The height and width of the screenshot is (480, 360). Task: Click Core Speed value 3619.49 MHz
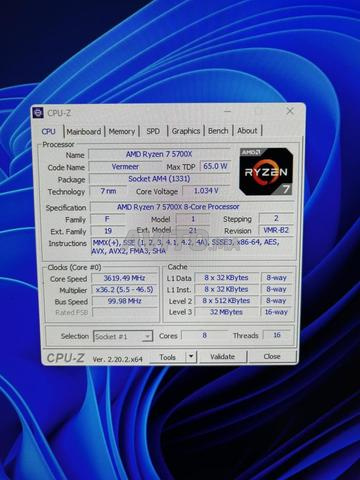pos(125,278)
